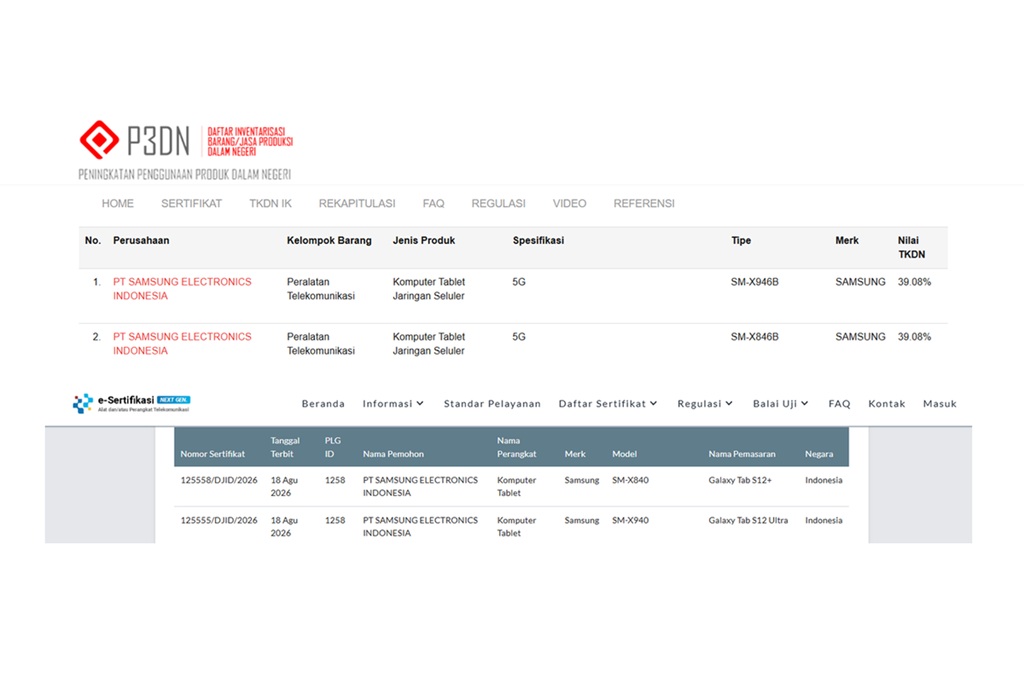Screen dimensions: 1024x682
Task: Click the Galaxy Tab S12+ cell
Action: click(x=740, y=480)
